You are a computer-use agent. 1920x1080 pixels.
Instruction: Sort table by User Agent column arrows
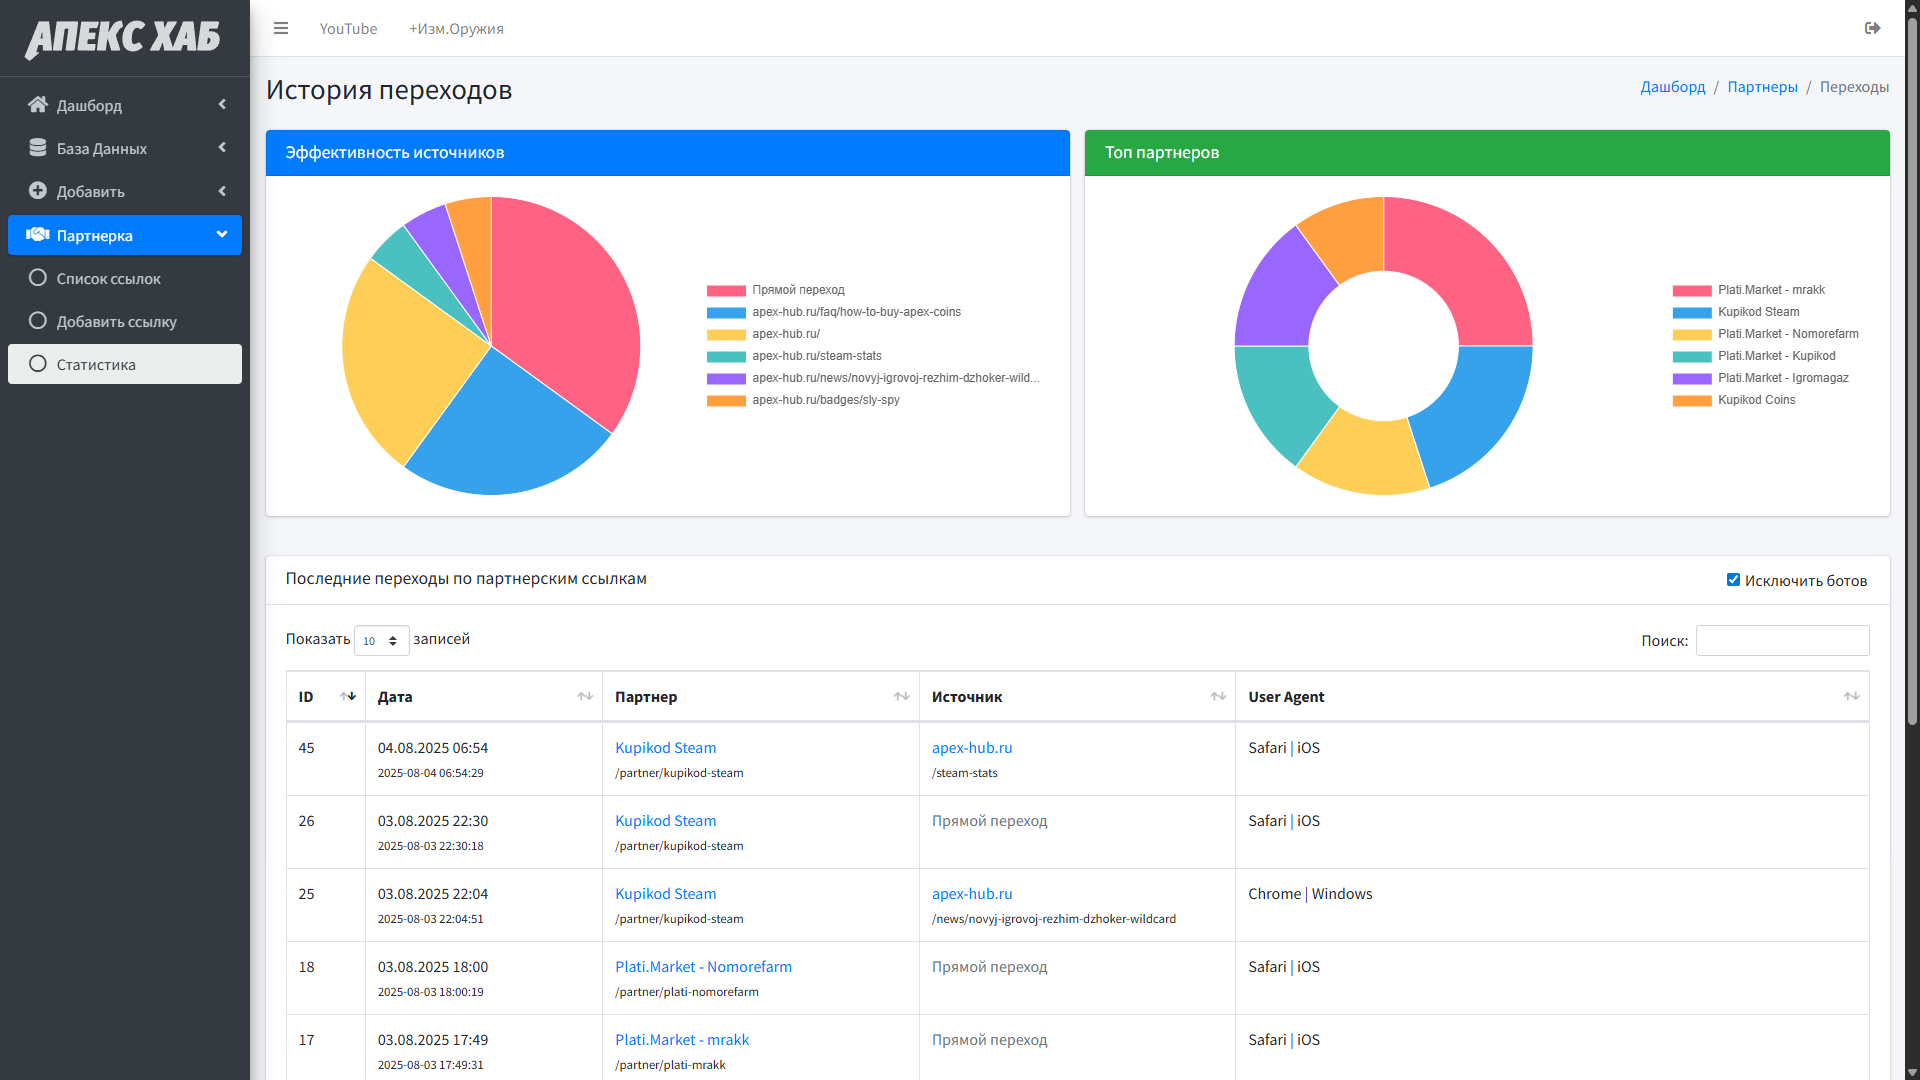pyautogui.click(x=1851, y=696)
